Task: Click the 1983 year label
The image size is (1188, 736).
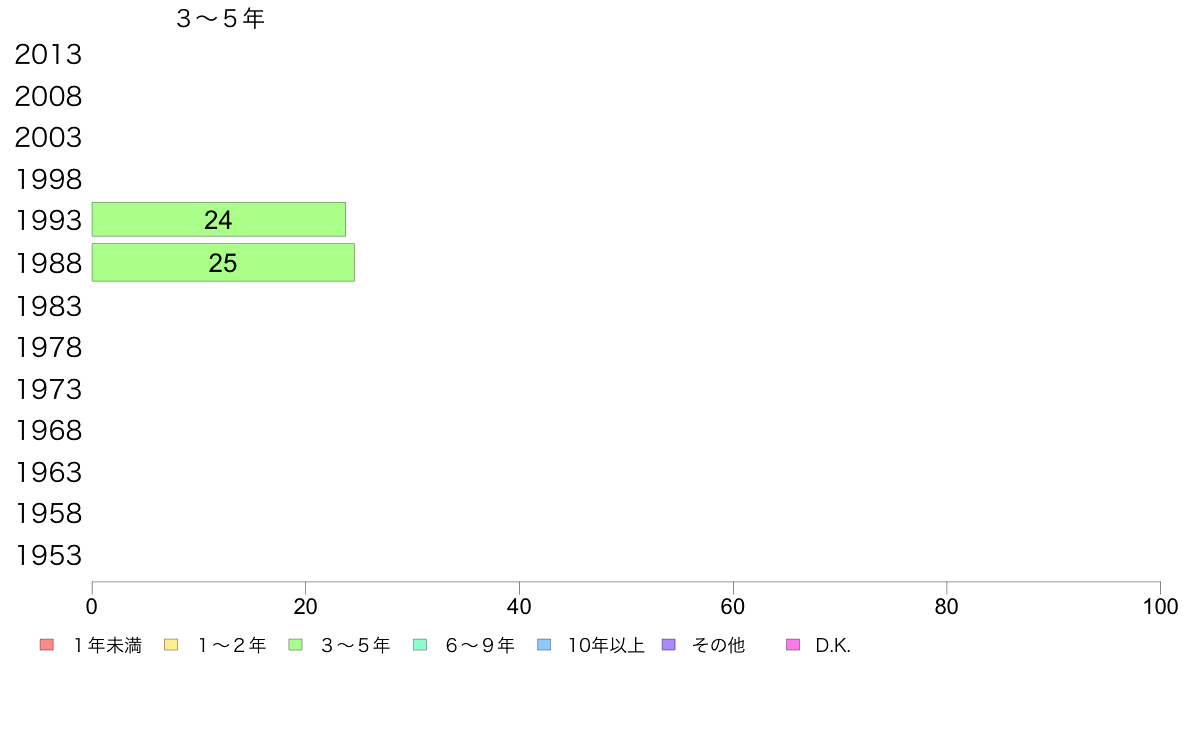Action: [48, 306]
